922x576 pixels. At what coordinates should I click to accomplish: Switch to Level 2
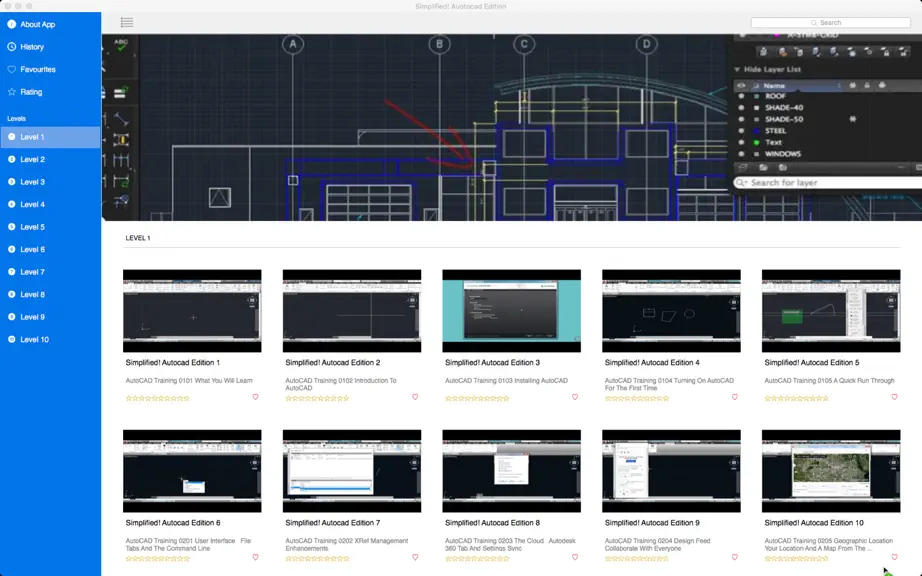[x=51, y=159]
